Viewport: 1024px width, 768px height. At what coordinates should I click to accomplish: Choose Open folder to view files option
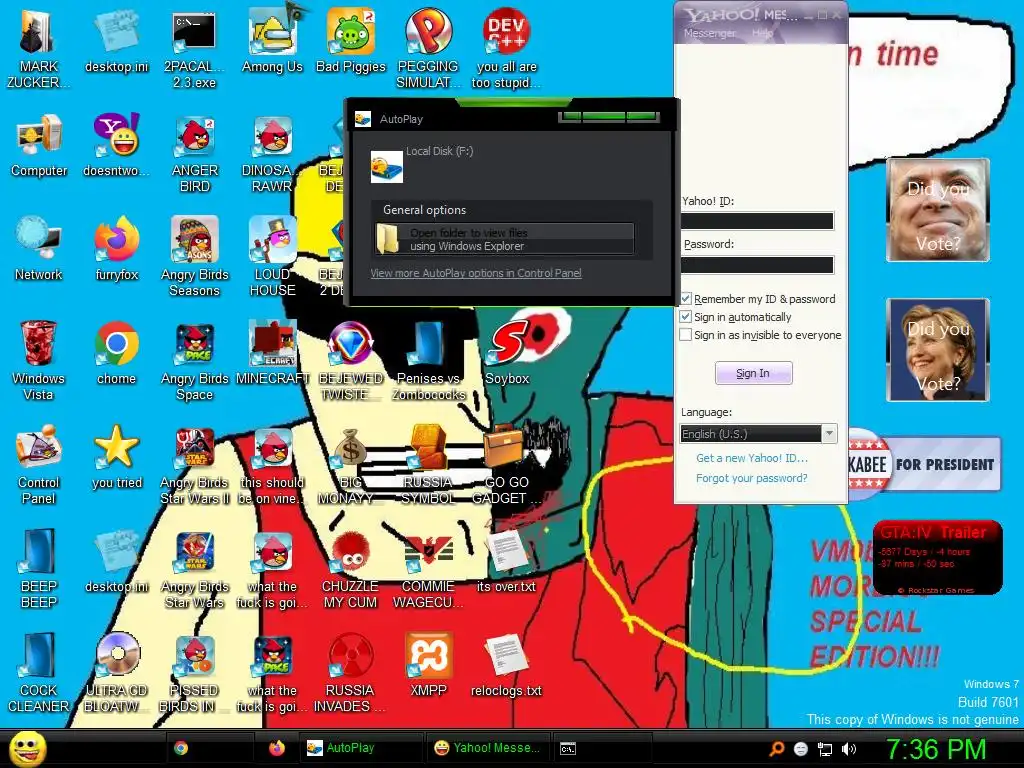(504, 239)
